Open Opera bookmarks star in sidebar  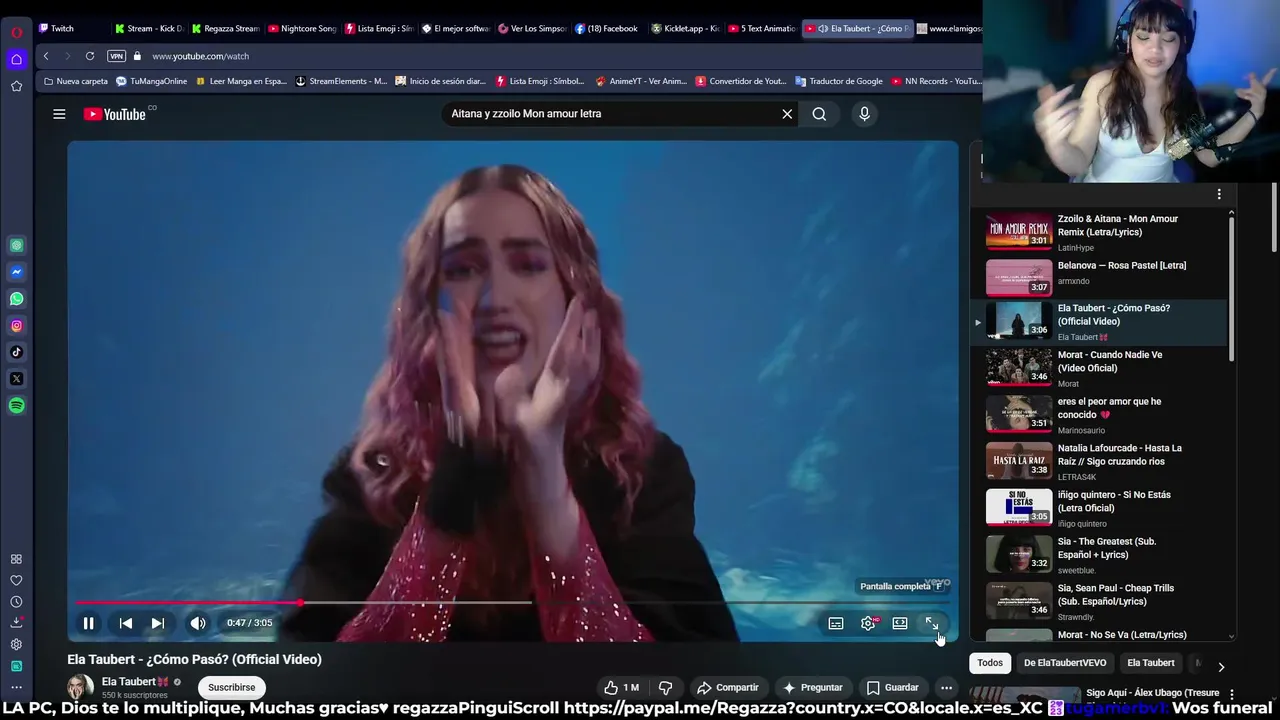[x=16, y=86]
